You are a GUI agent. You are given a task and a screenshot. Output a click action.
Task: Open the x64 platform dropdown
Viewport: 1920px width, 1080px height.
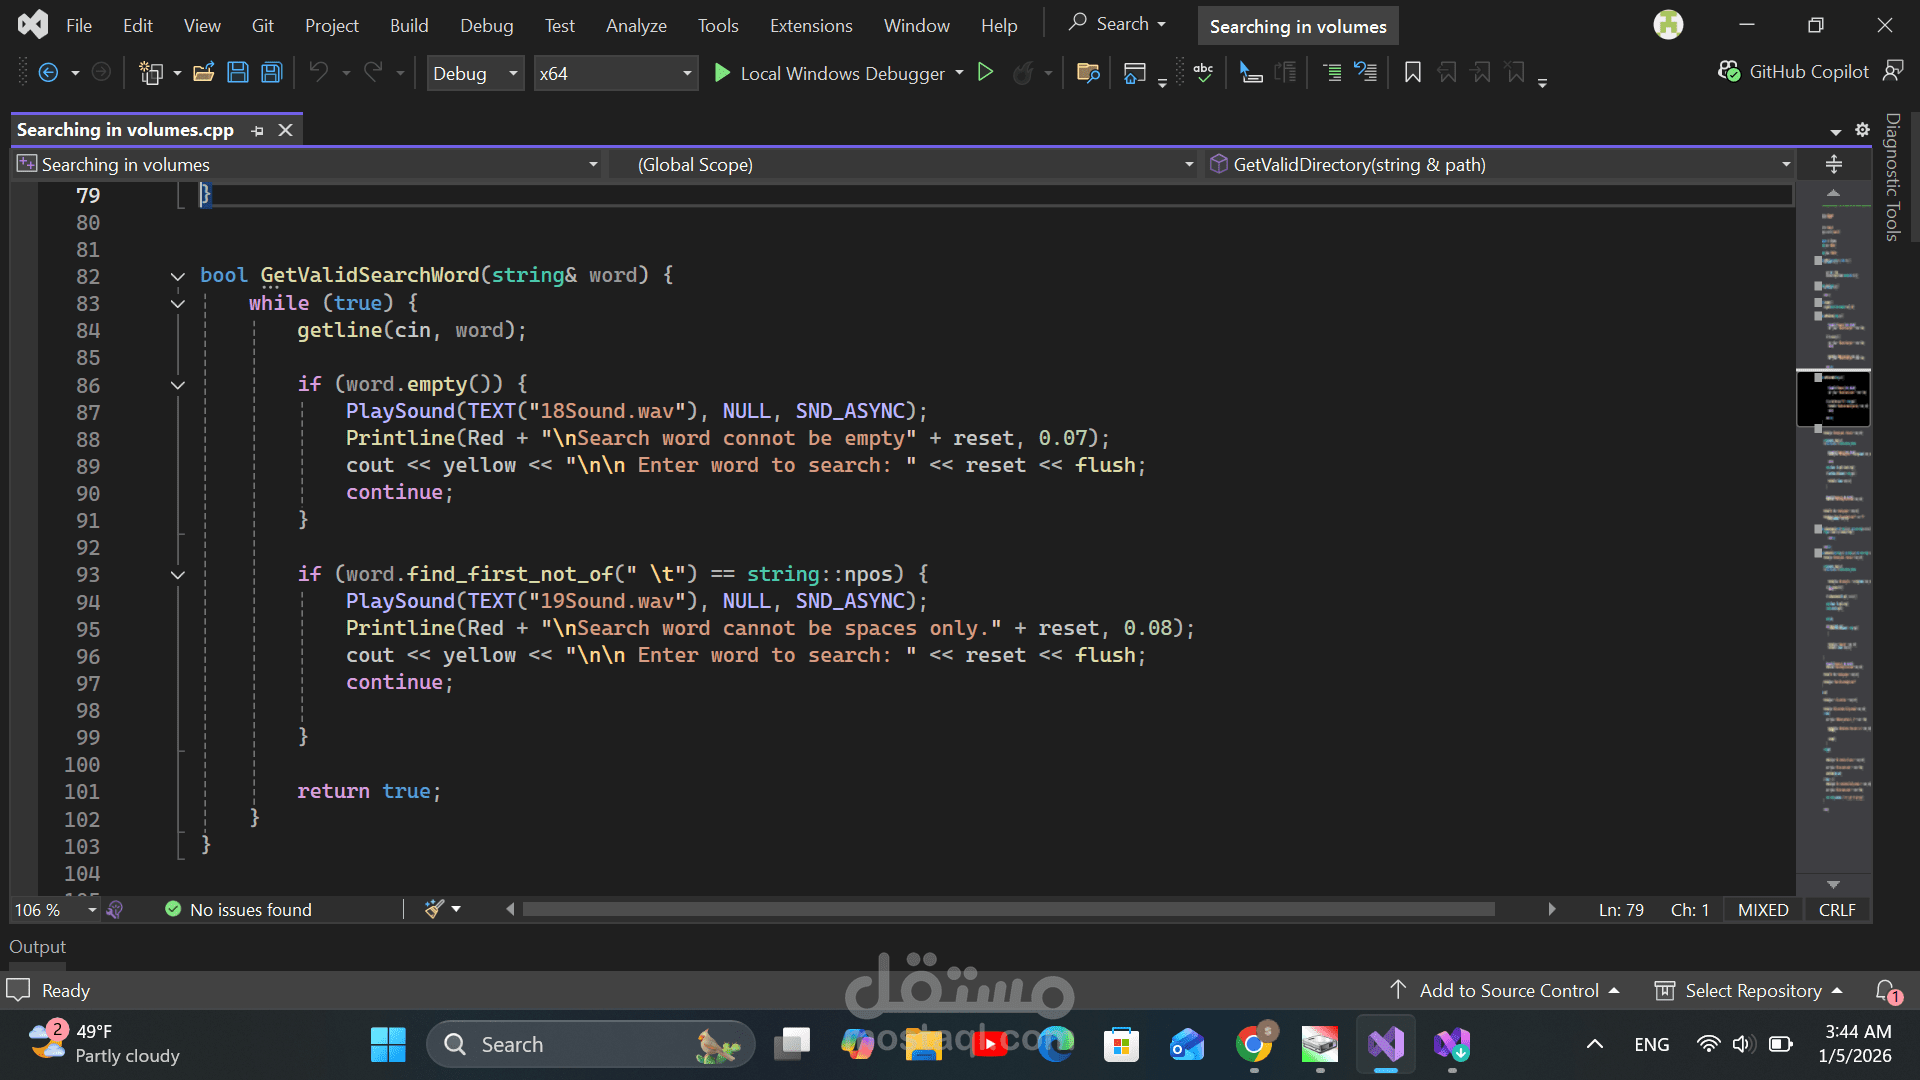coord(615,73)
